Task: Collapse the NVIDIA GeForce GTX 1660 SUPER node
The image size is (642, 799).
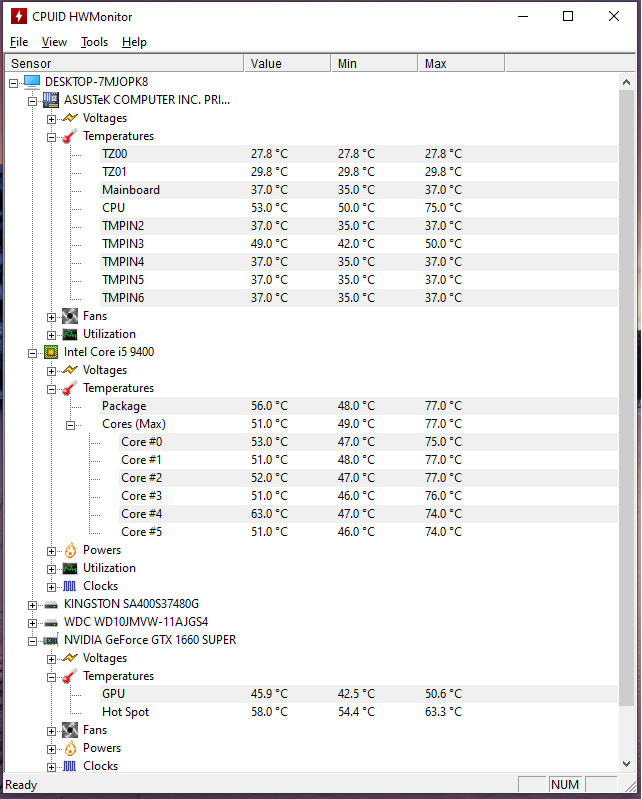Action: click(33, 641)
